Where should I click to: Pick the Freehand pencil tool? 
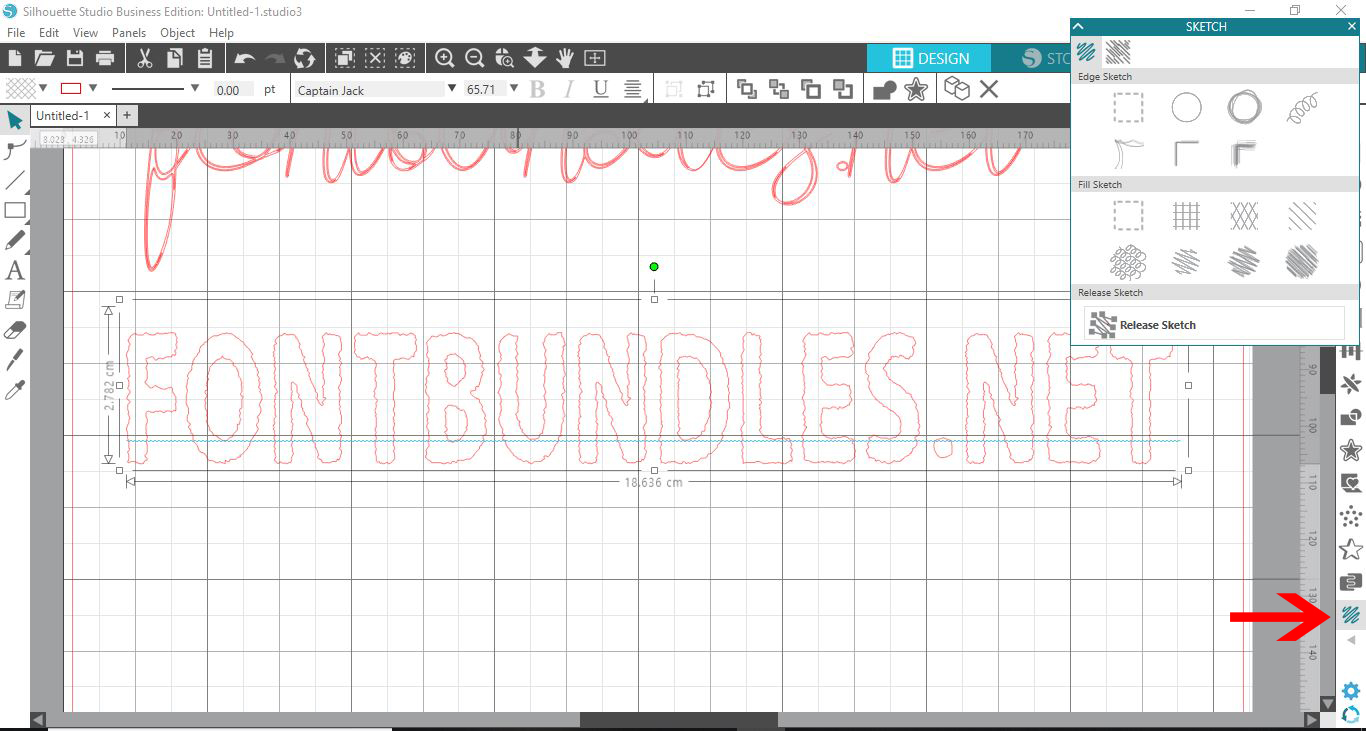(15, 240)
